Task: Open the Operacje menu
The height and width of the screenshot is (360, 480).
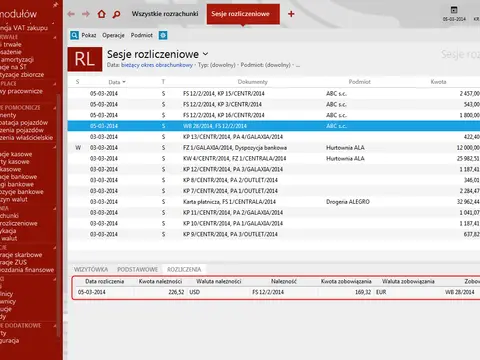Action: tap(113, 35)
